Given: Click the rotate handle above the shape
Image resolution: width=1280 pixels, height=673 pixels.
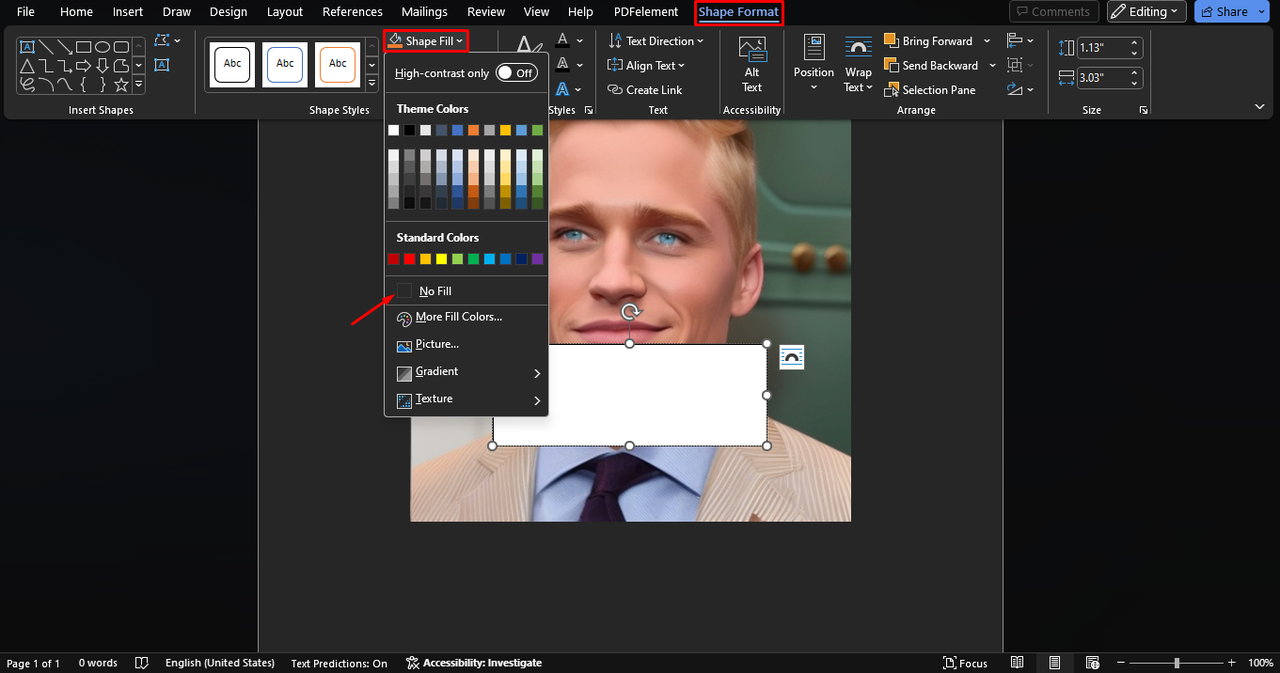Looking at the screenshot, I should pyautogui.click(x=630, y=312).
